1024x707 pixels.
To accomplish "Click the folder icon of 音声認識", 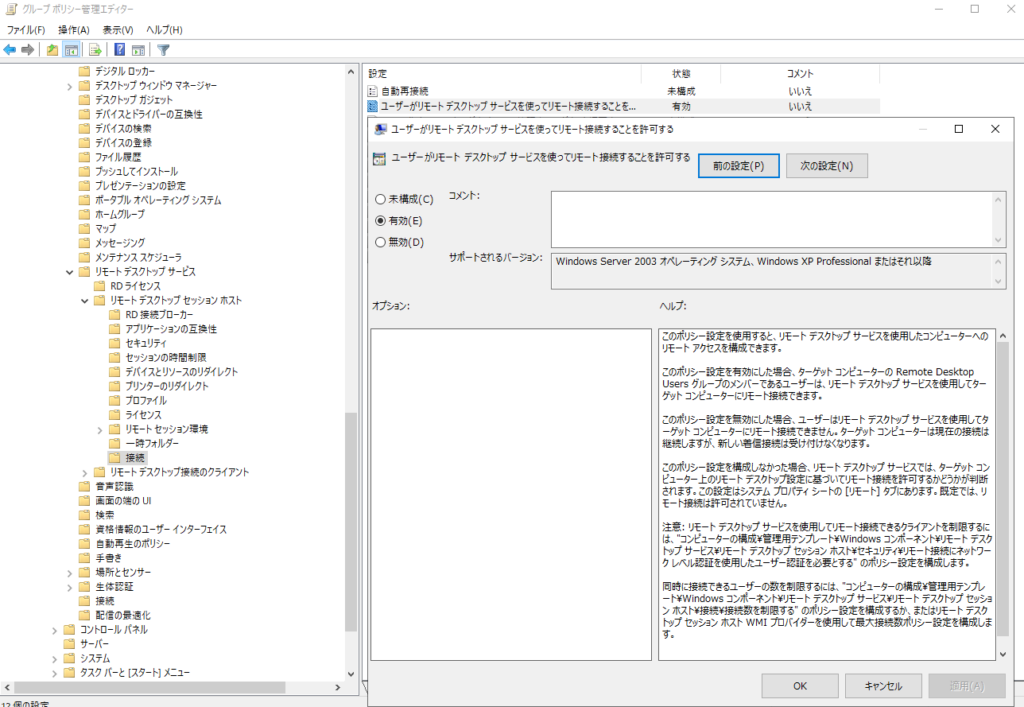I will coord(84,486).
